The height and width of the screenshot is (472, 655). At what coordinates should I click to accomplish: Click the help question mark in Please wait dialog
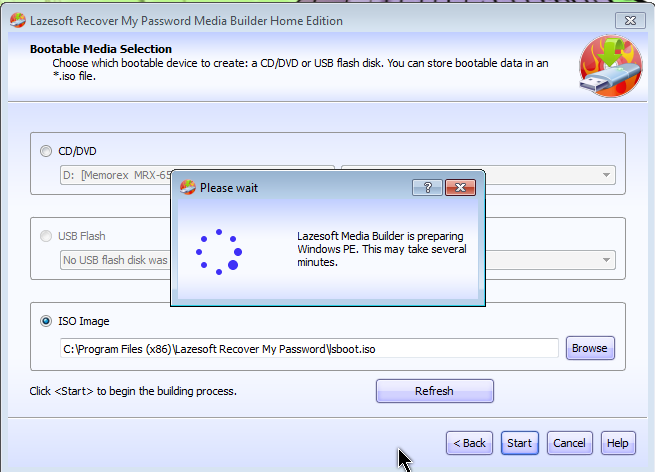427,188
